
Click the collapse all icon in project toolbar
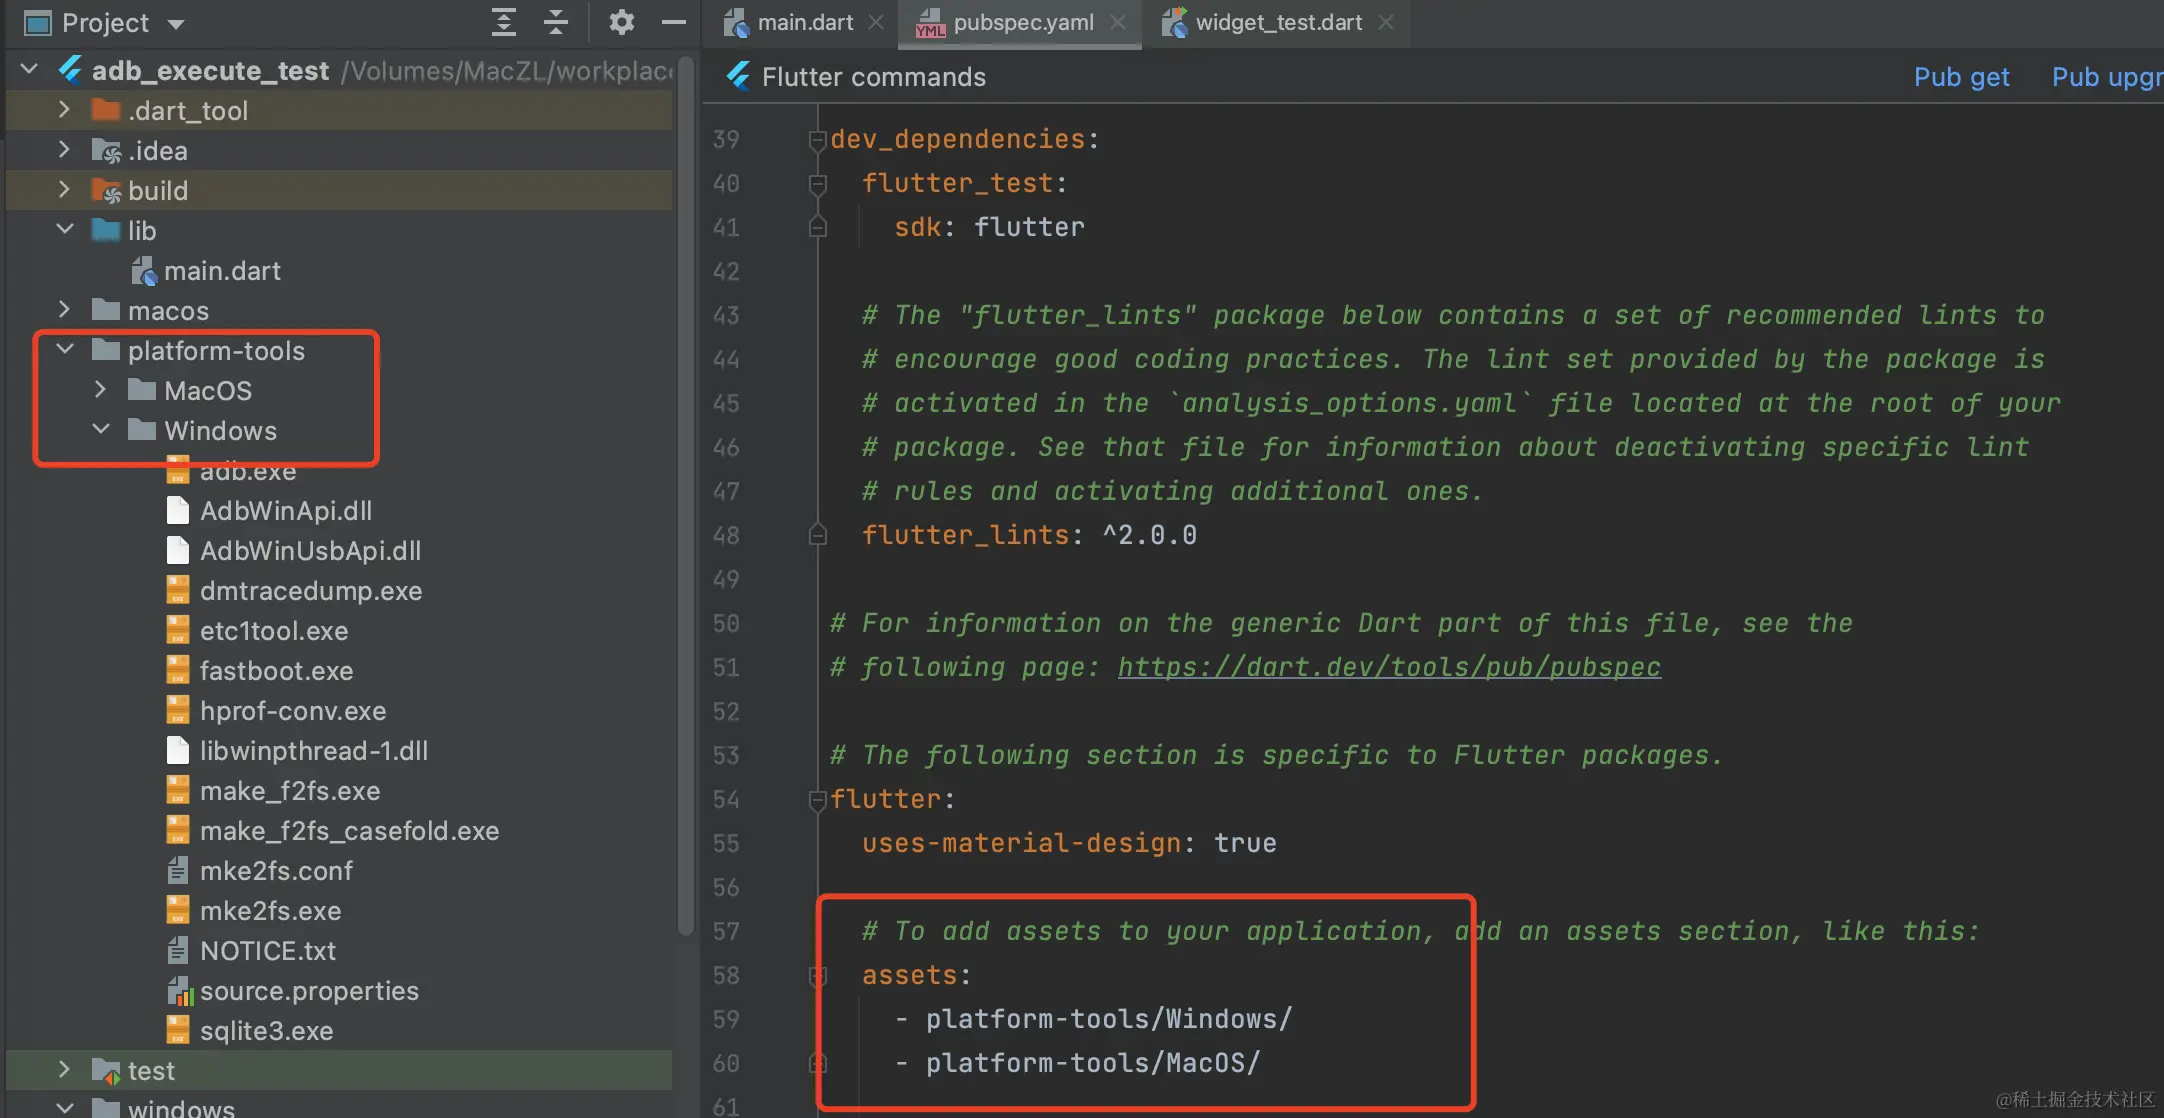click(556, 22)
